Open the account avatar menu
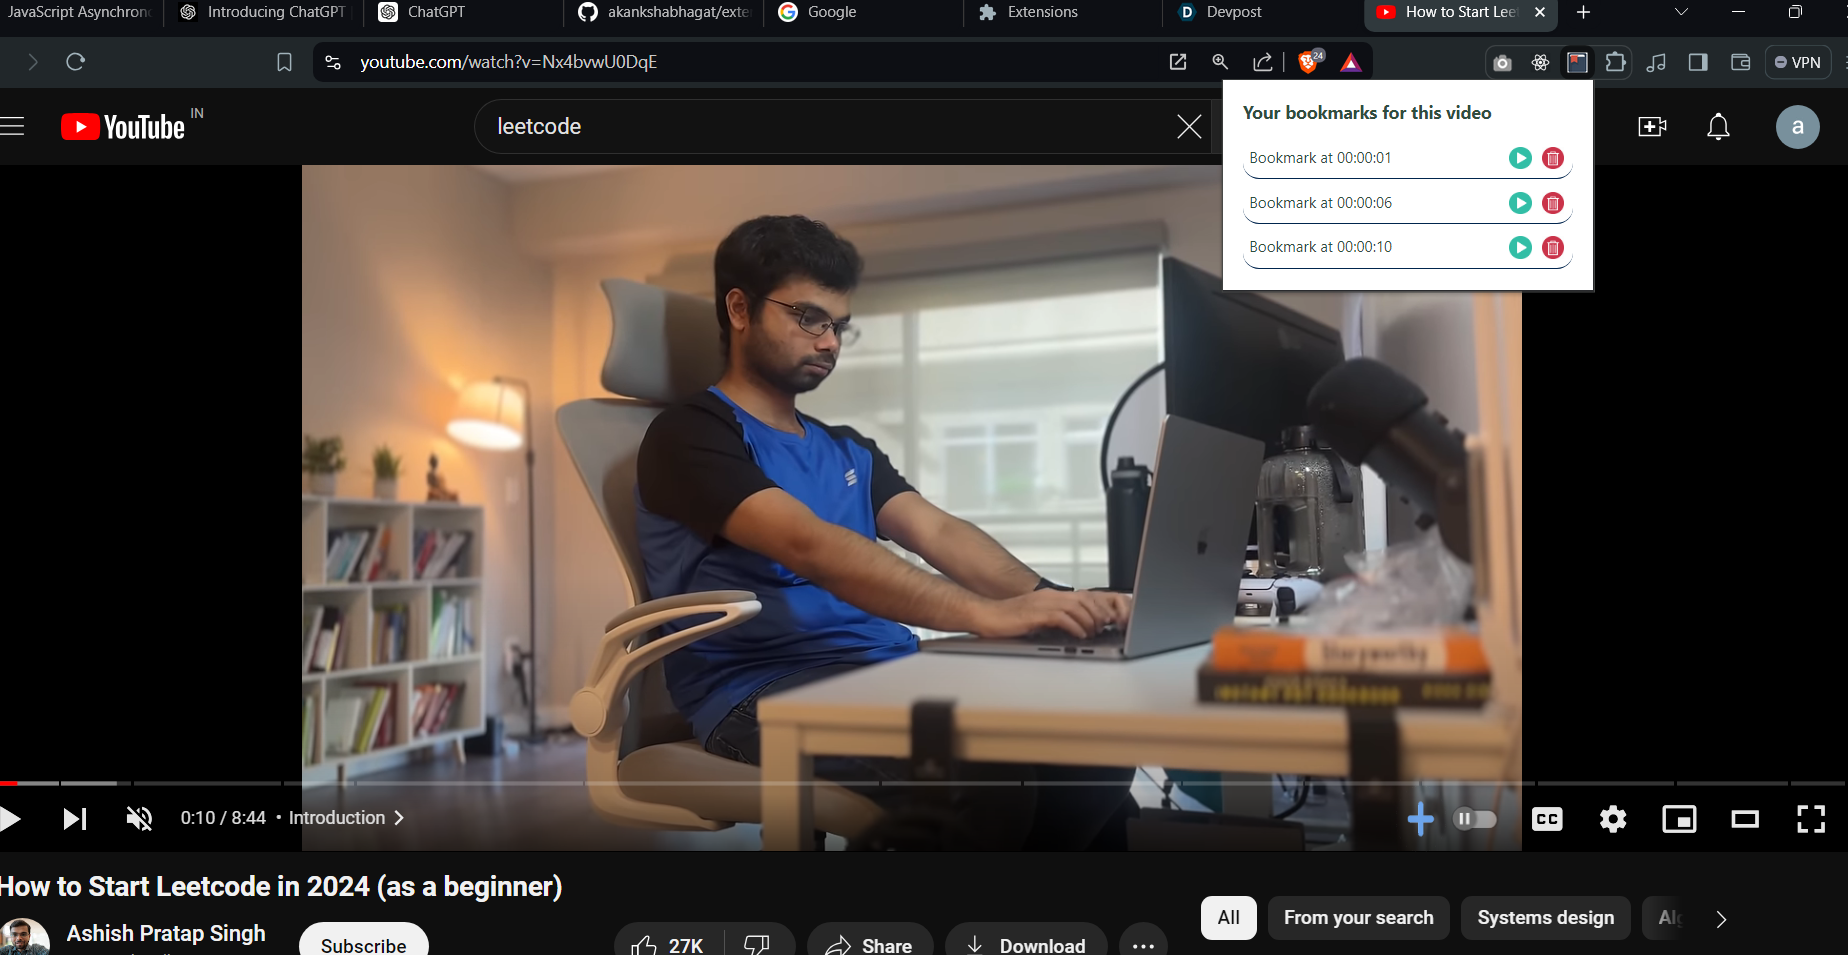 [1797, 127]
